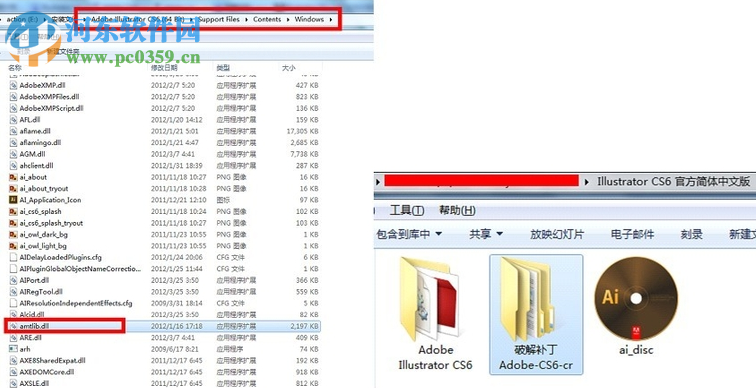Select the file name AIResolutionIndependentEffects.cfg
Viewport: 756px width, 388px height.
tap(76, 304)
